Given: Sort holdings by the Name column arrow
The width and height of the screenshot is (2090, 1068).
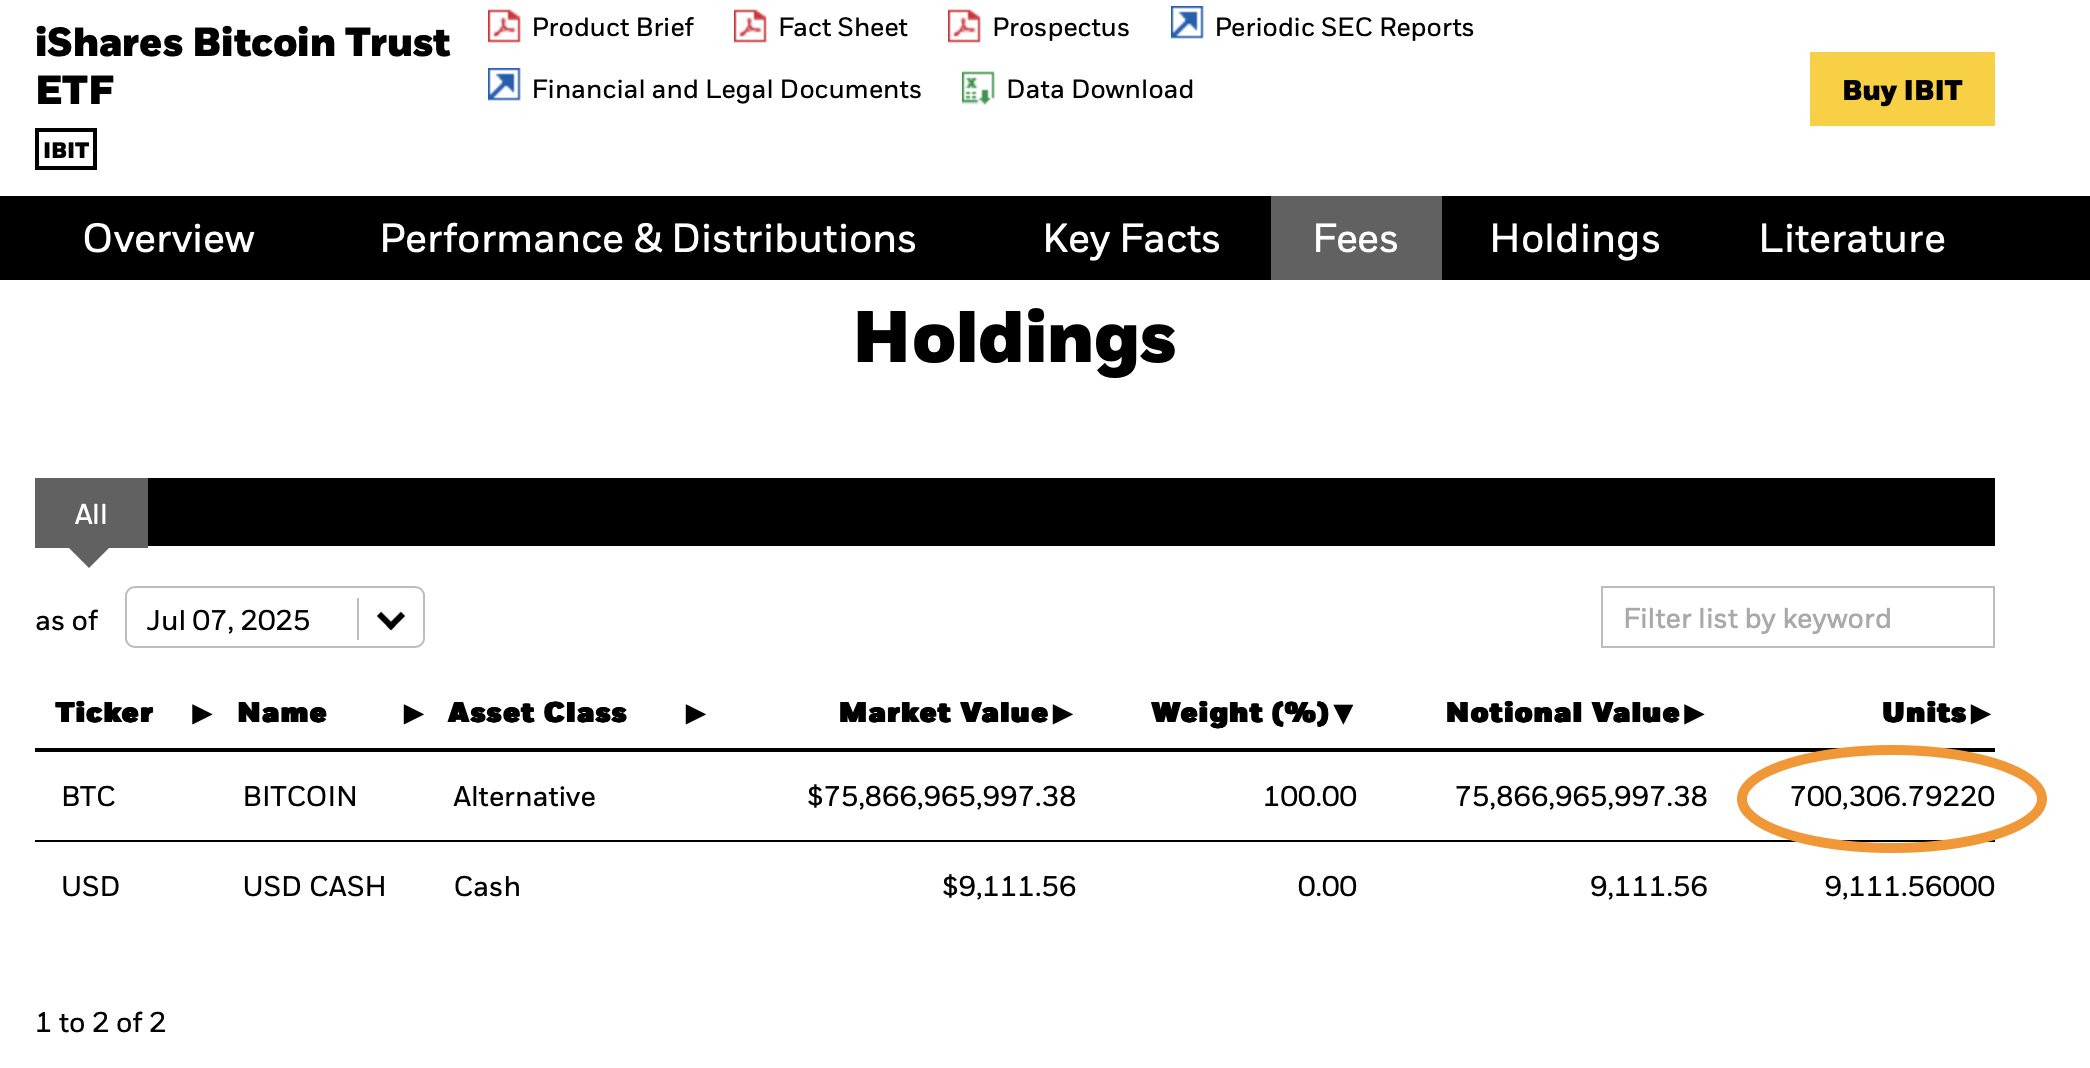Looking at the screenshot, I should (413, 714).
